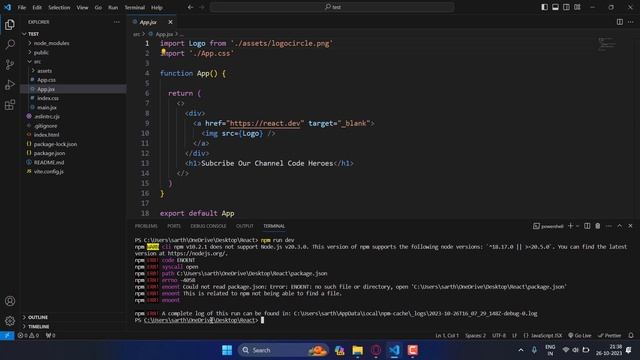640x360 pixels.
Task: Click Go Live in status bar
Action: coord(580,336)
